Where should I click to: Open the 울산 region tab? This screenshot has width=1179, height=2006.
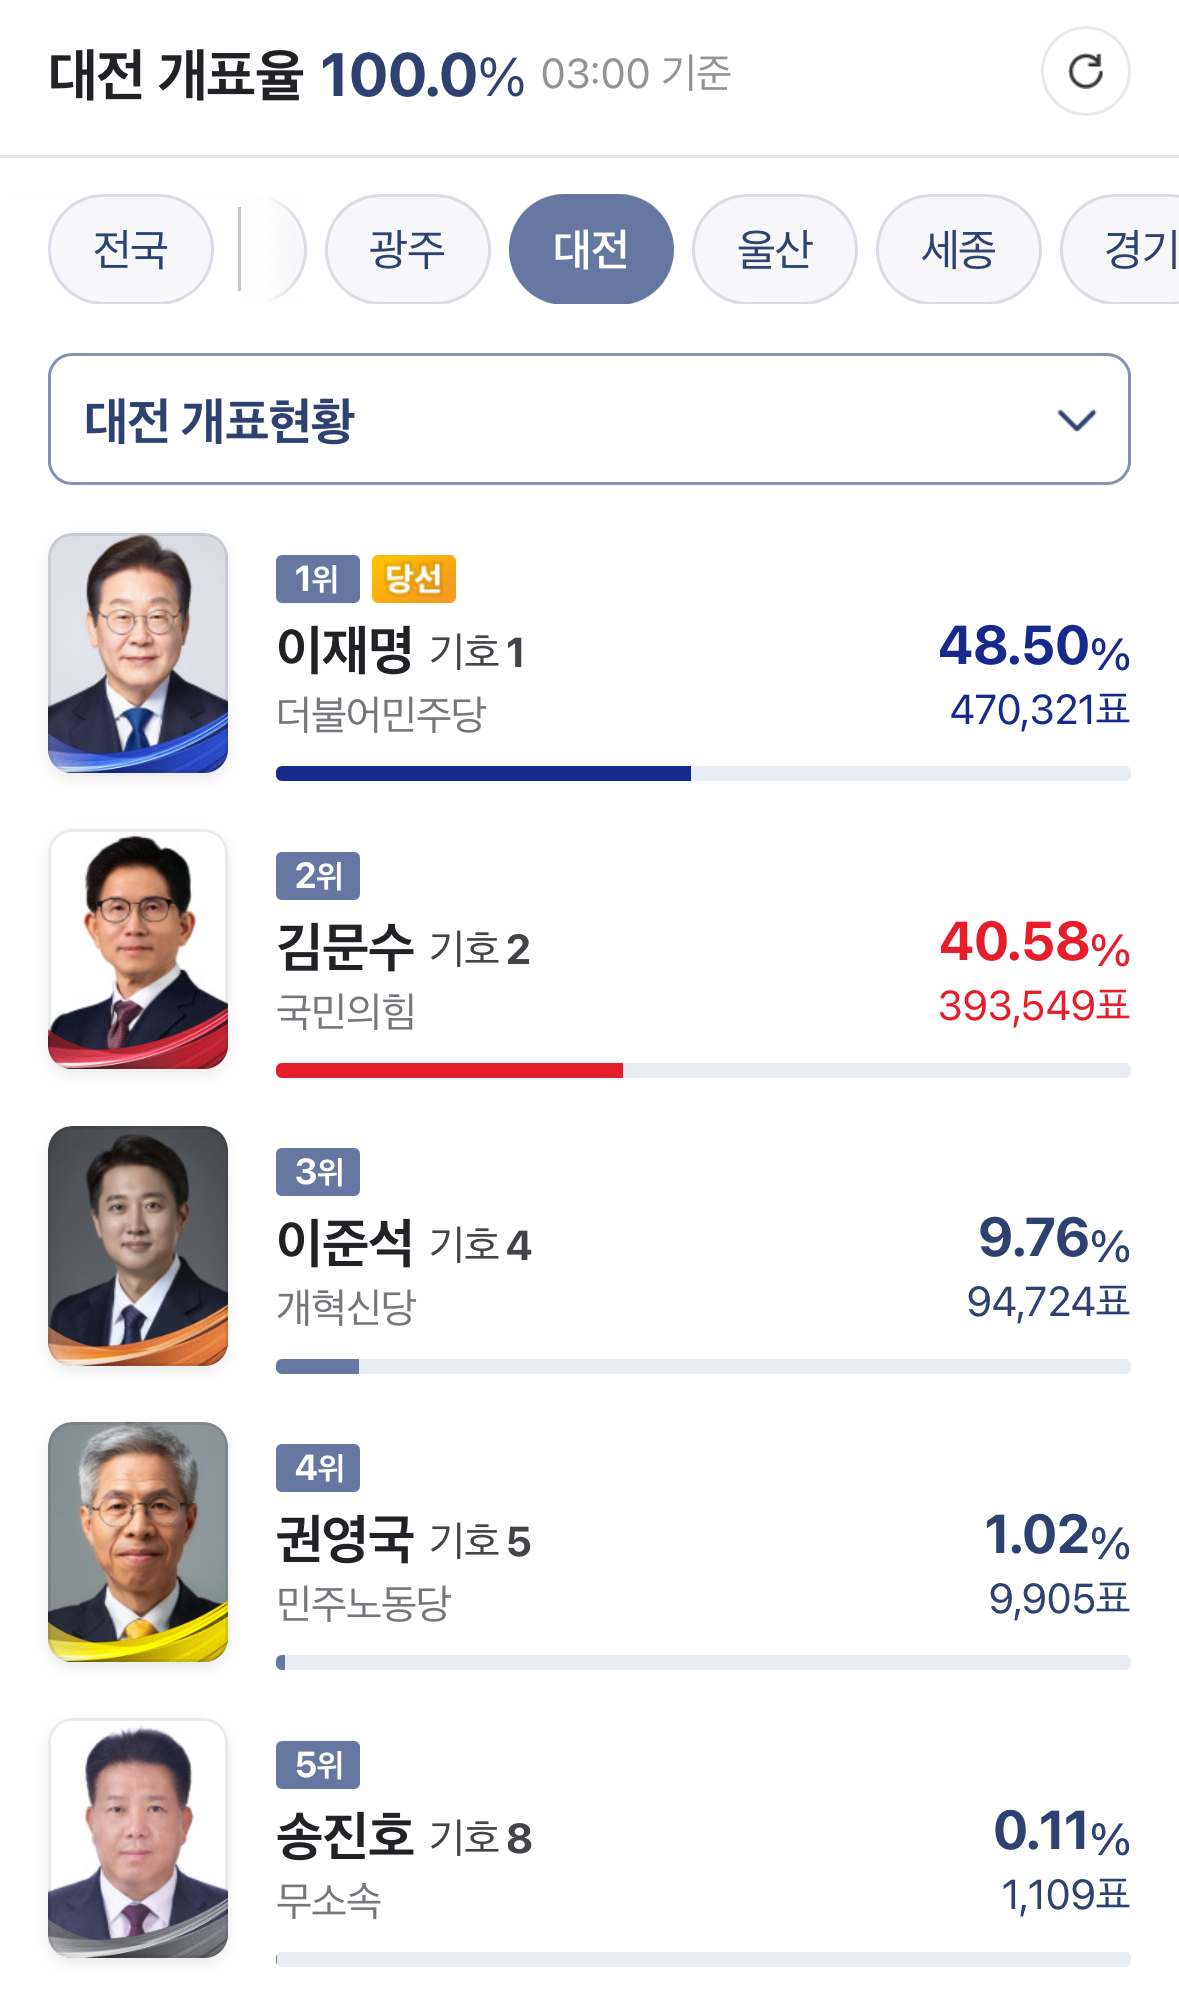(775, 249)
